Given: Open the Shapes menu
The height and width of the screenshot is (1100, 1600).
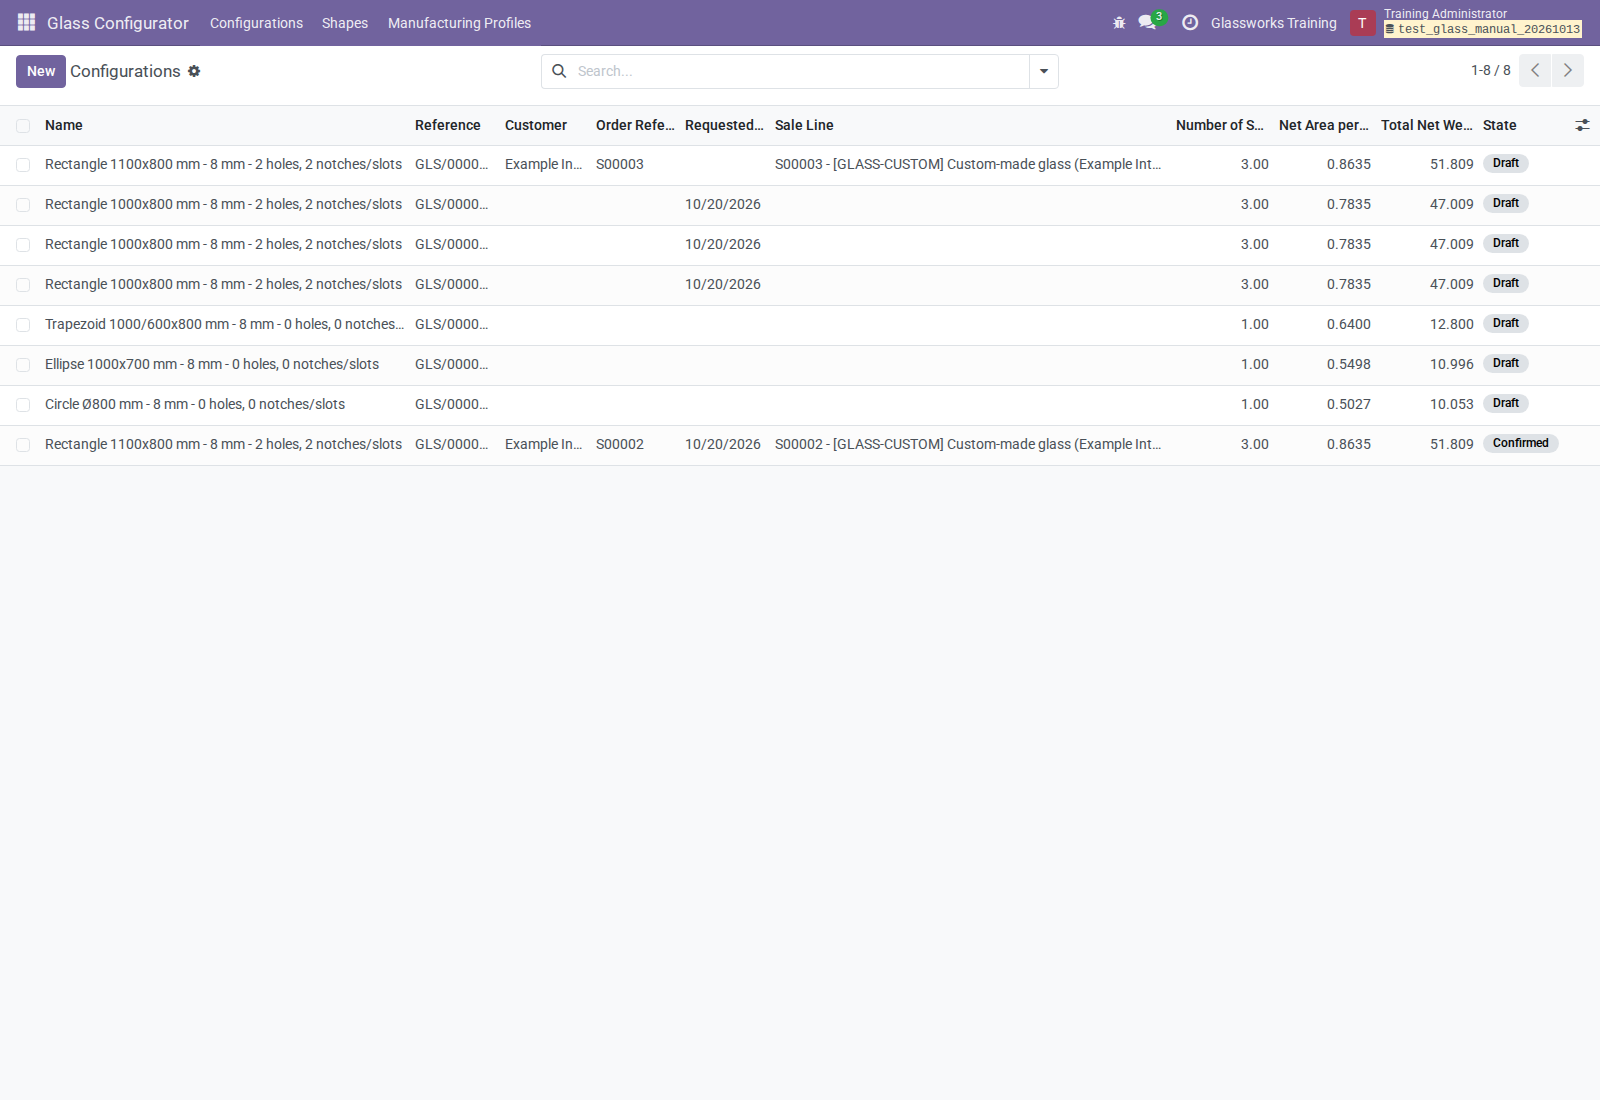Looking at the screenshot, I should [x=345, y=23].
